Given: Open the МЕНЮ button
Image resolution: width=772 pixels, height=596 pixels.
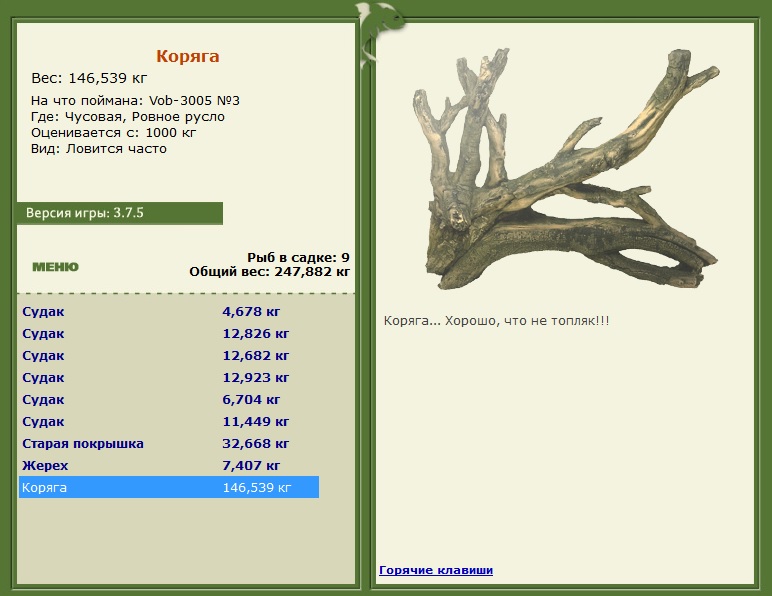Looking at the screenshot, I should (55, 267).
